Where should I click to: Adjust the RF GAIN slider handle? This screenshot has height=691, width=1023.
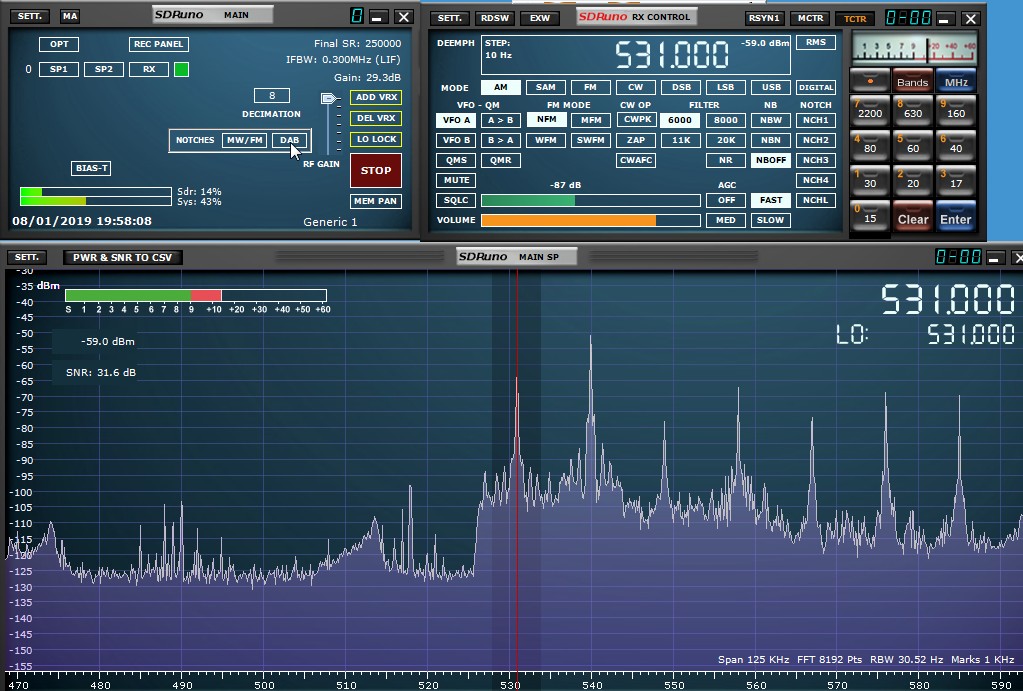click(329, 99)
